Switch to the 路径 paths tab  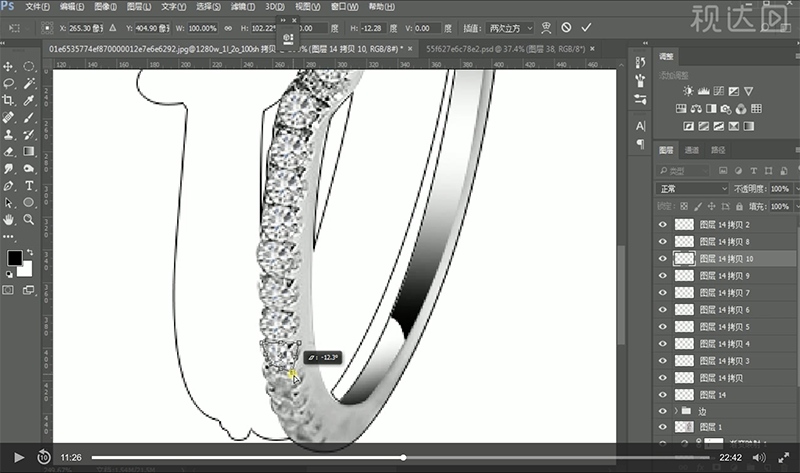pos(718,150)
